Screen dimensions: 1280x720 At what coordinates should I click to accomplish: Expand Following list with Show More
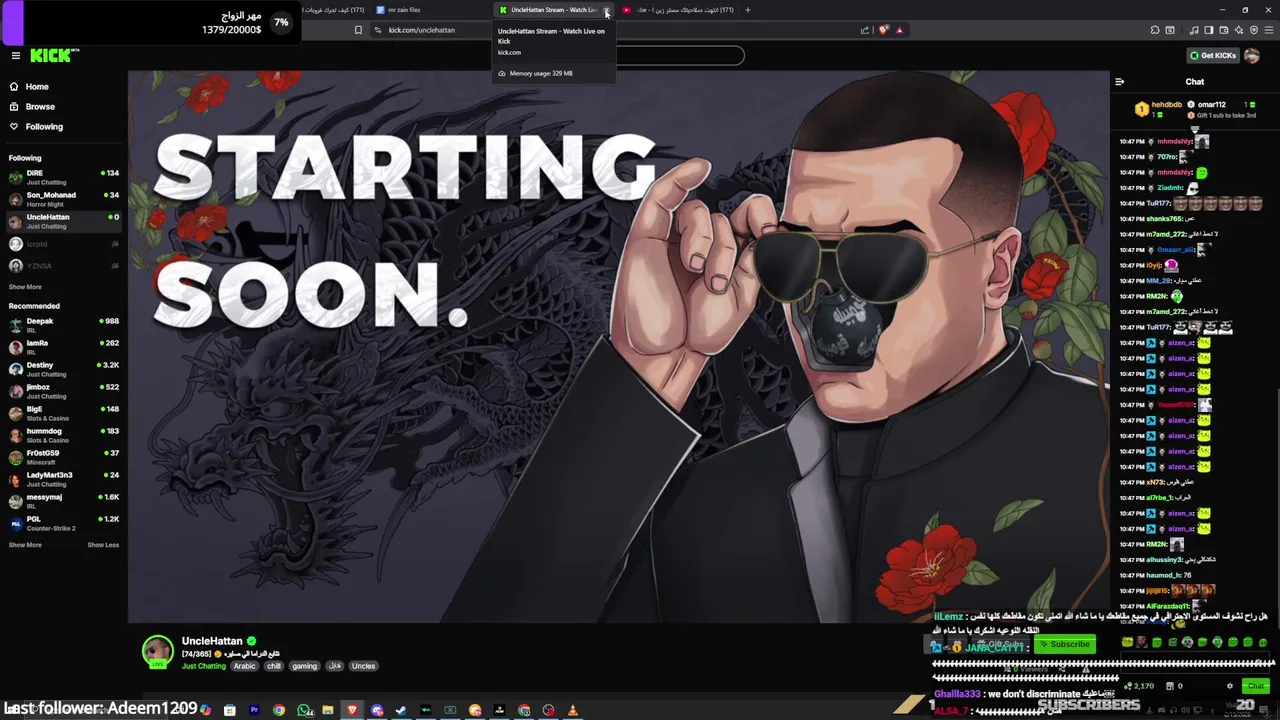tap(25, 287)
